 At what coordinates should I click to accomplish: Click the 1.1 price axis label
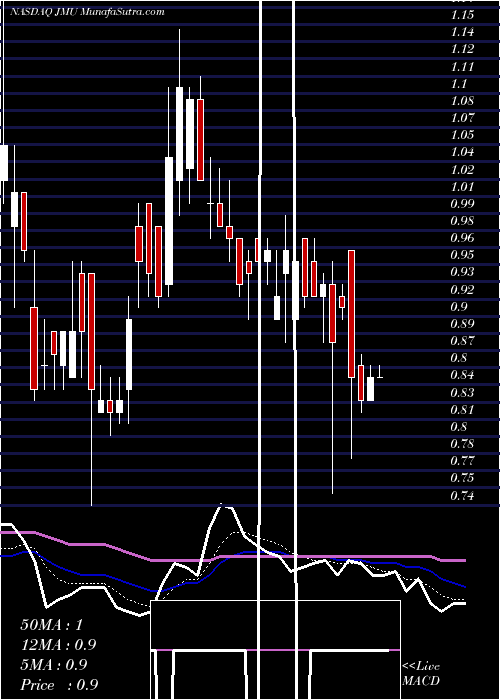pos(459,83)
